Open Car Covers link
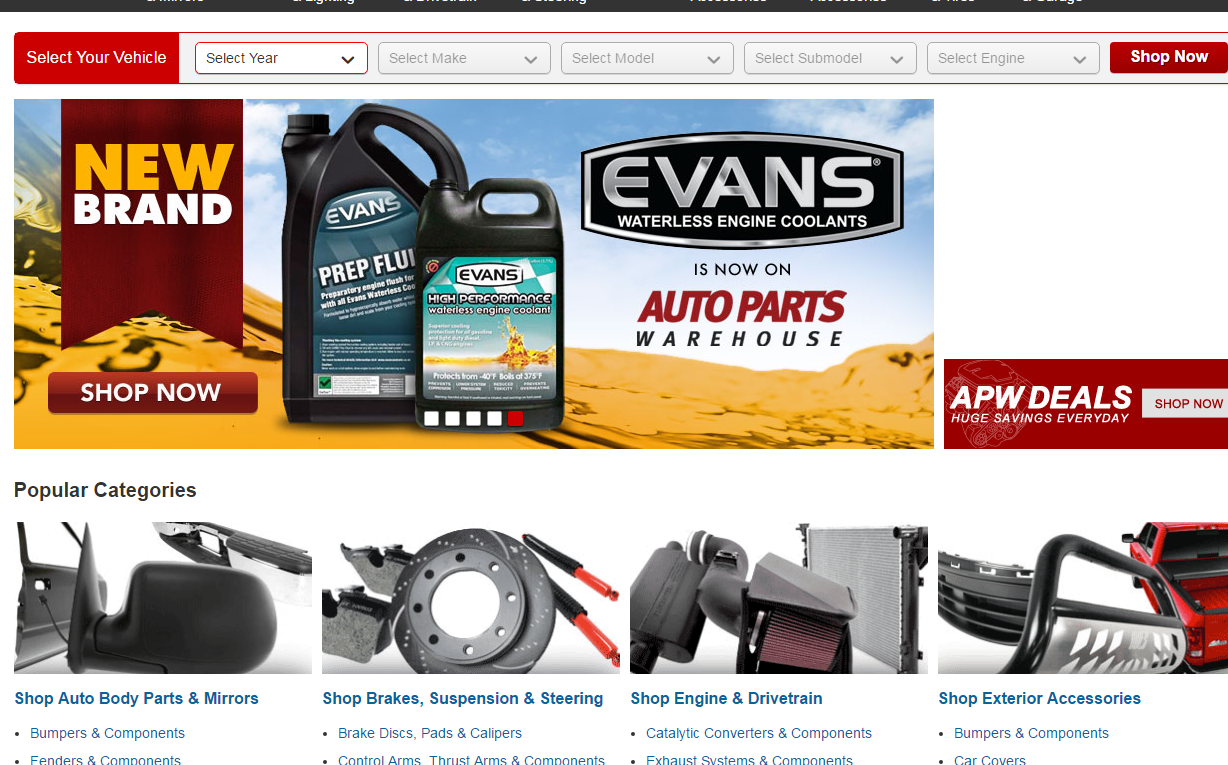The width and height of the screenshot is (1228, 765). [990, 760]
